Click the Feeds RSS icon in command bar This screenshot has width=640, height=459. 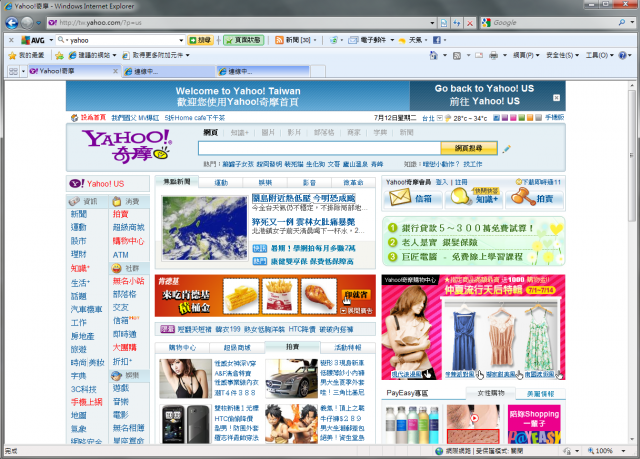(x=457, y=55)
